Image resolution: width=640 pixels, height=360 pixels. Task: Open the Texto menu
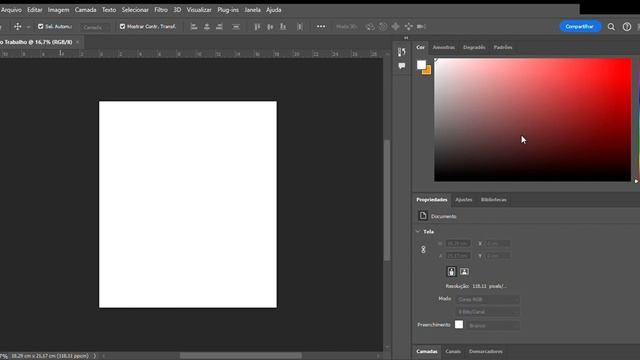[x=109, y=10]
